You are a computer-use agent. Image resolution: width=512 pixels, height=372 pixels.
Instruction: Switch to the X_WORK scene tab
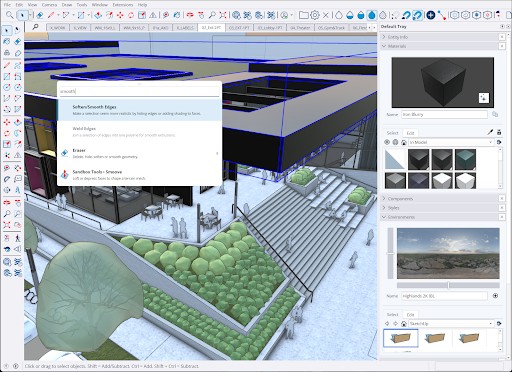[x=58, y=28]
